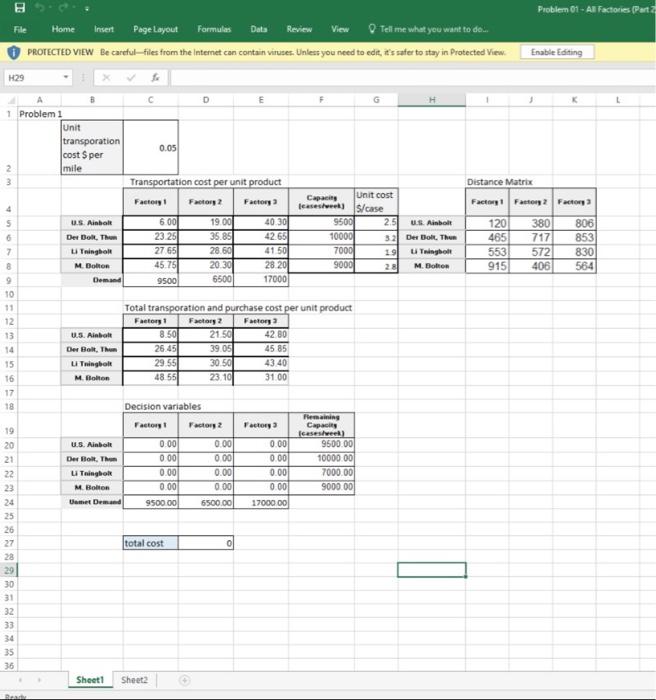The image size is (656, 700).
Task: Select distance value 915 for M. Bolton
Action: coord(487,266)
